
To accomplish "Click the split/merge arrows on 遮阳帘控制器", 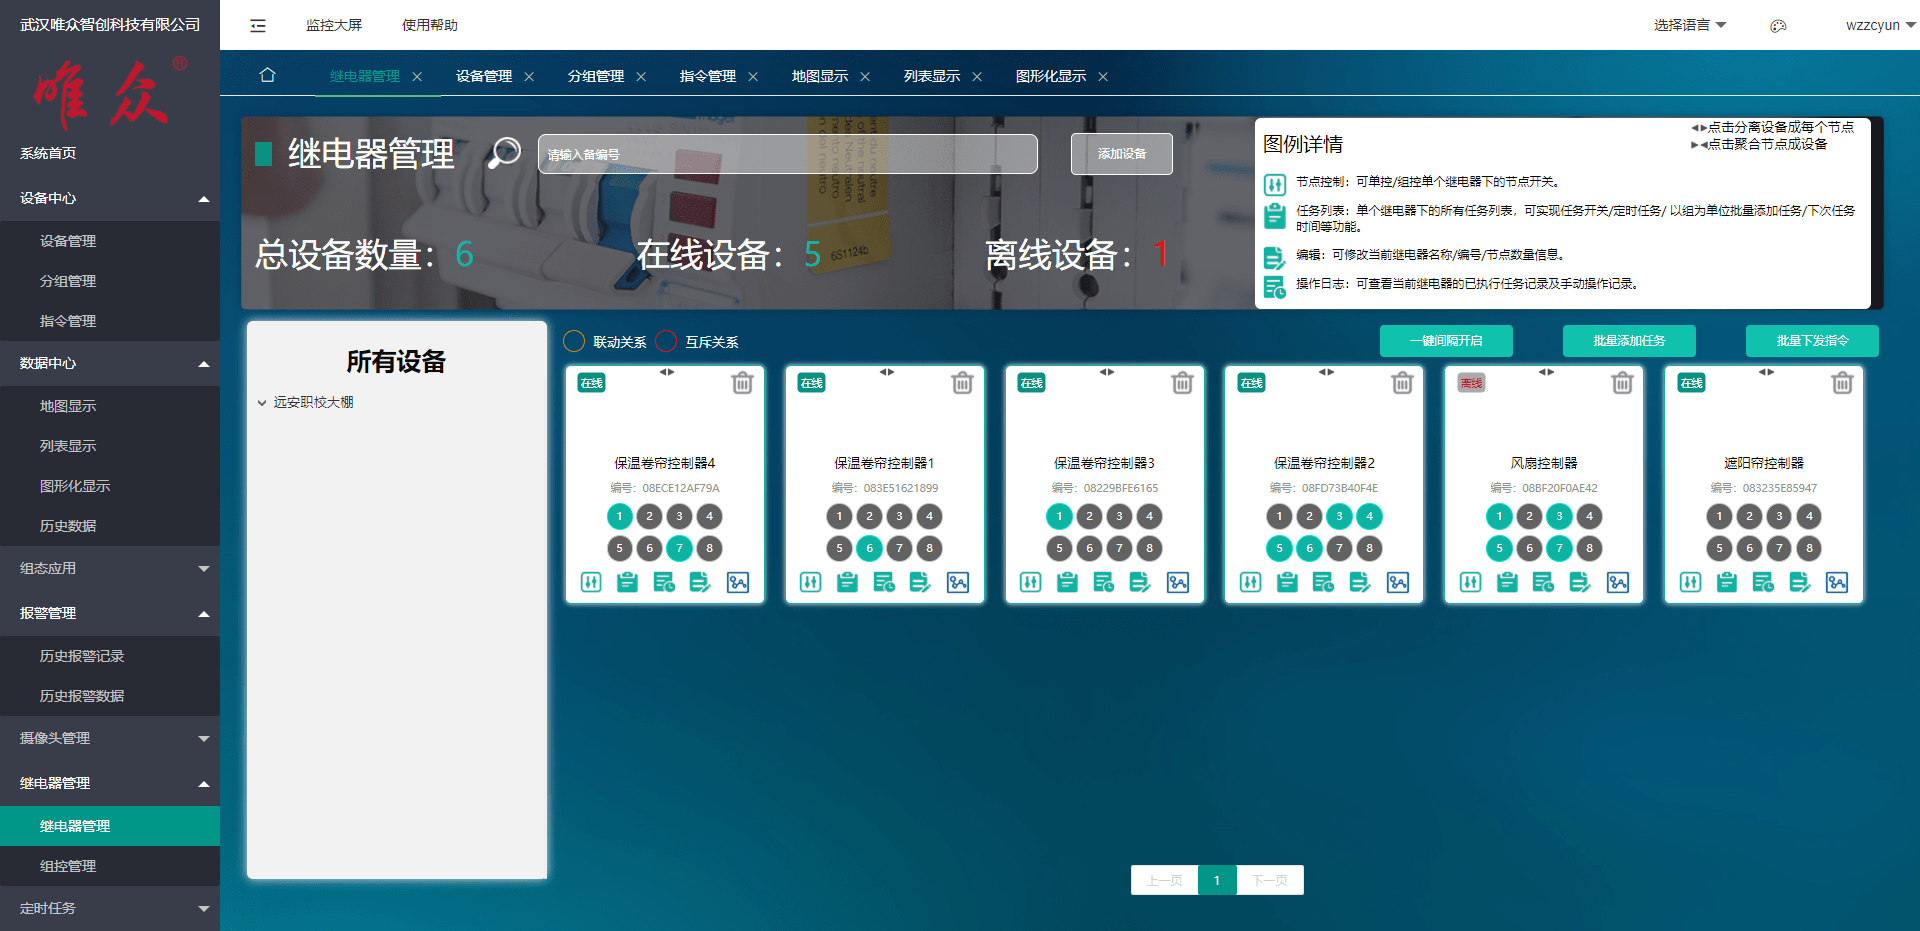I will pos(1766,372).
